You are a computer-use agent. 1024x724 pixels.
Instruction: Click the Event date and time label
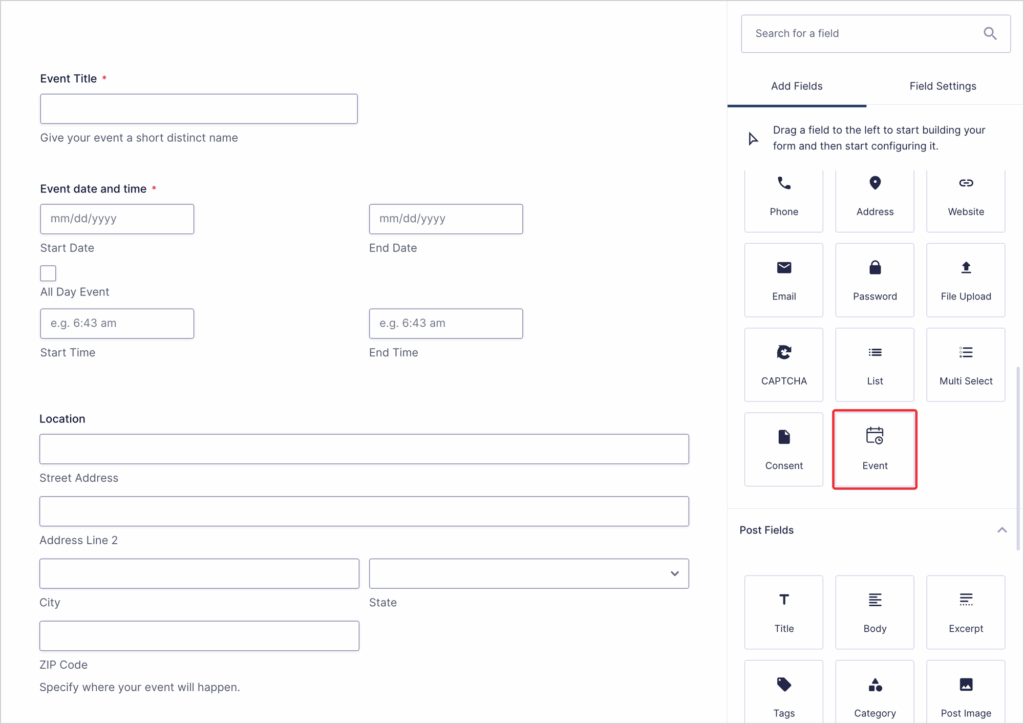pyautogui.click(x=93, y=189)
